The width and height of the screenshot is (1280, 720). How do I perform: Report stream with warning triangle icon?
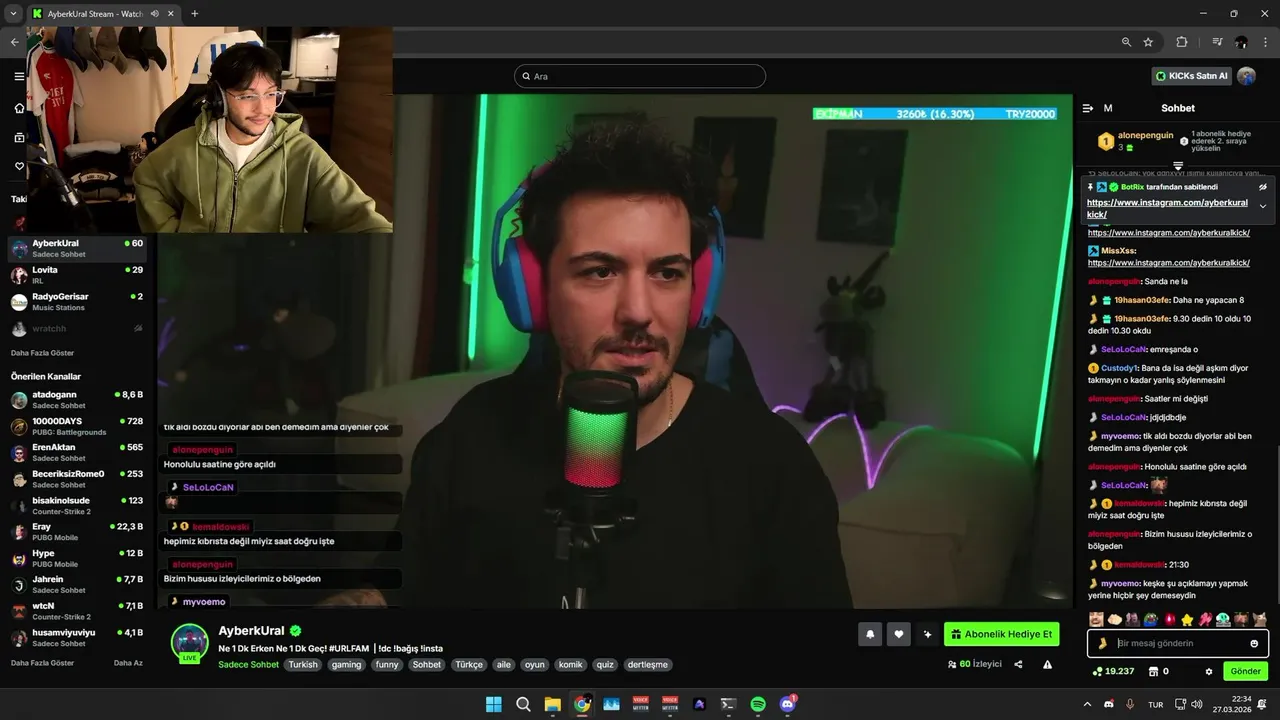coord(1047,664)
